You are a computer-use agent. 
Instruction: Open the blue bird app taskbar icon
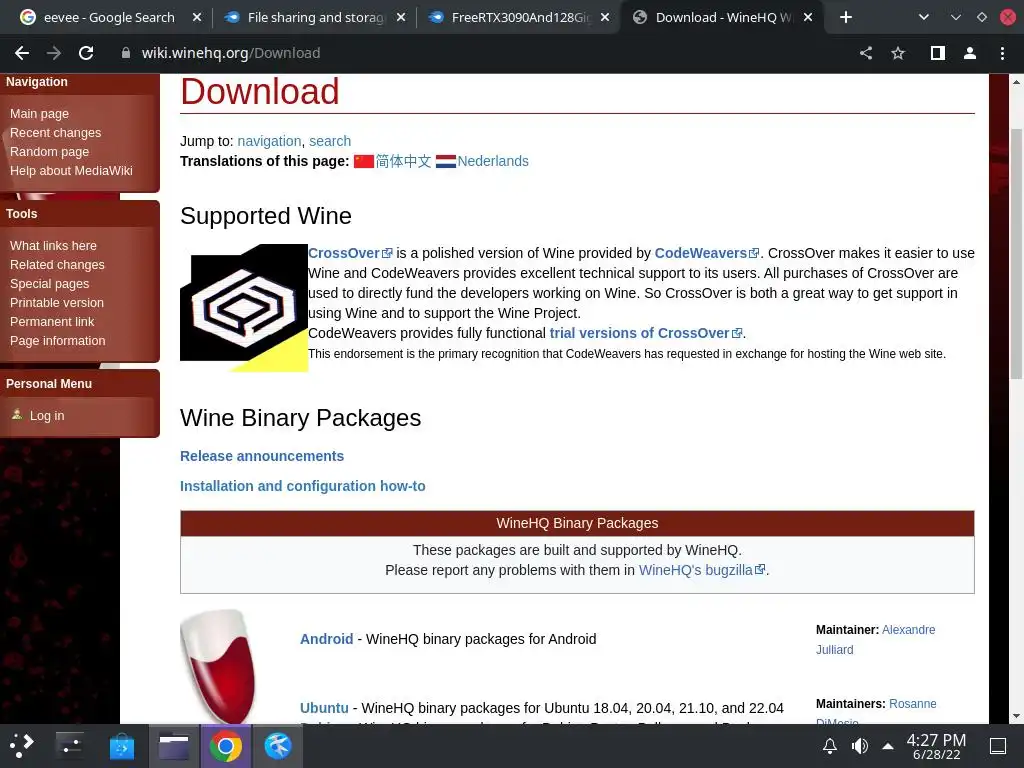(x=278, y=746)
